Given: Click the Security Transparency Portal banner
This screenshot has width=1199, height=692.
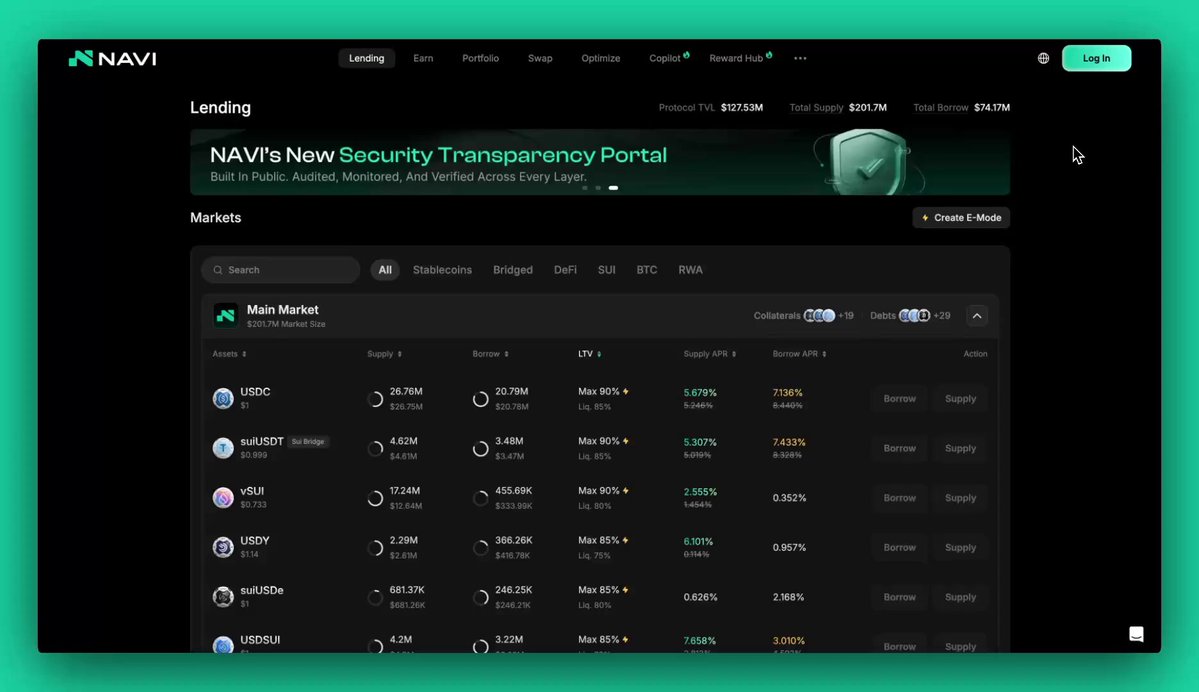Looking at the screenshot, I should point(600,162).
